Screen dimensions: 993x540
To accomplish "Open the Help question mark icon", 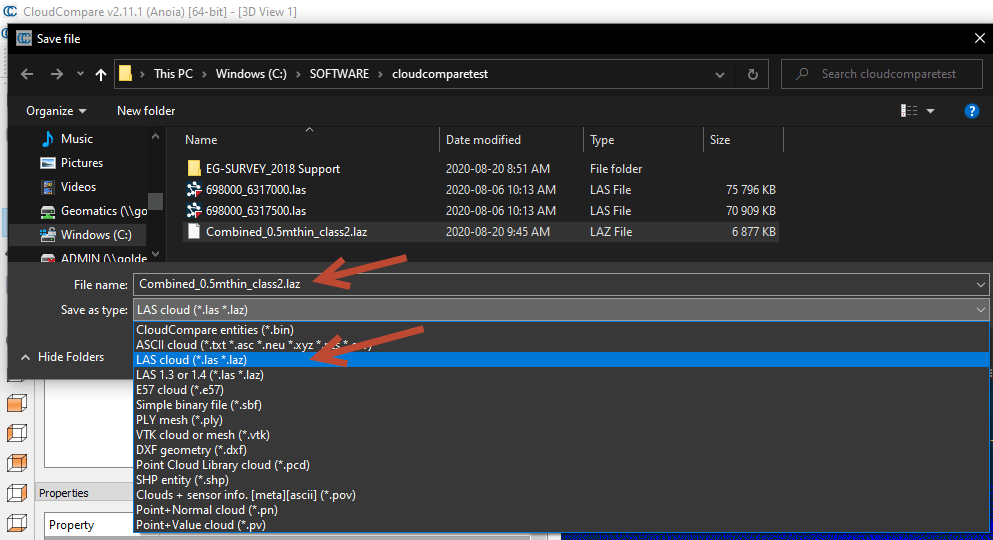I will 971,111.
